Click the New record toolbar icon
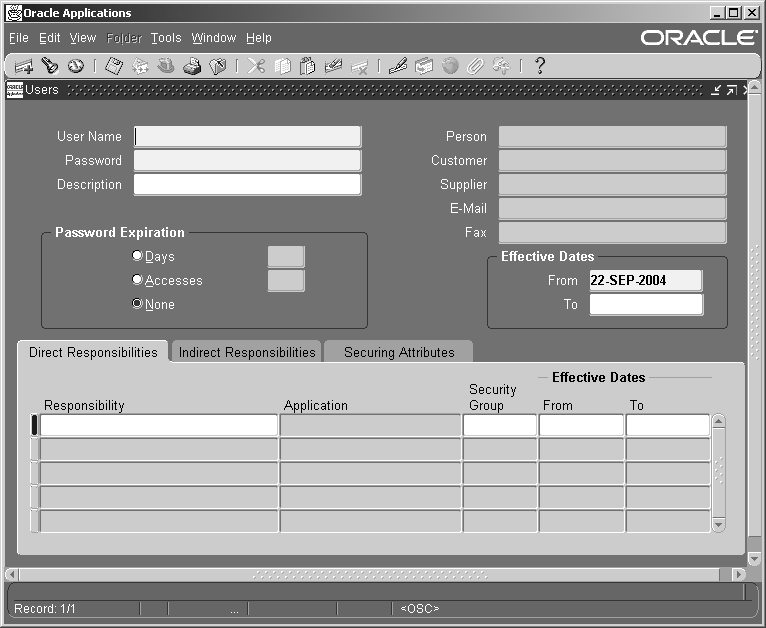This screenshot has width=766, height=628. (23, 65)
